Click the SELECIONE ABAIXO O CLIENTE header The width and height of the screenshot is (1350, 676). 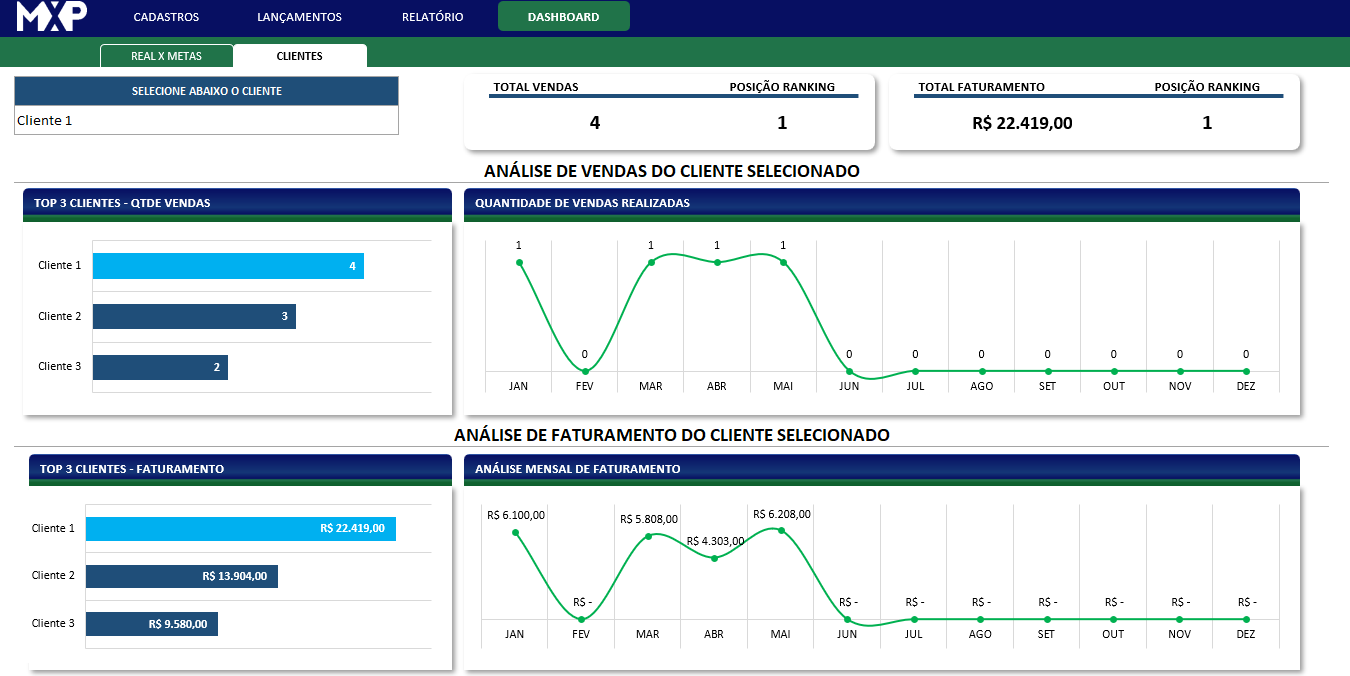(x=206, y=91)
